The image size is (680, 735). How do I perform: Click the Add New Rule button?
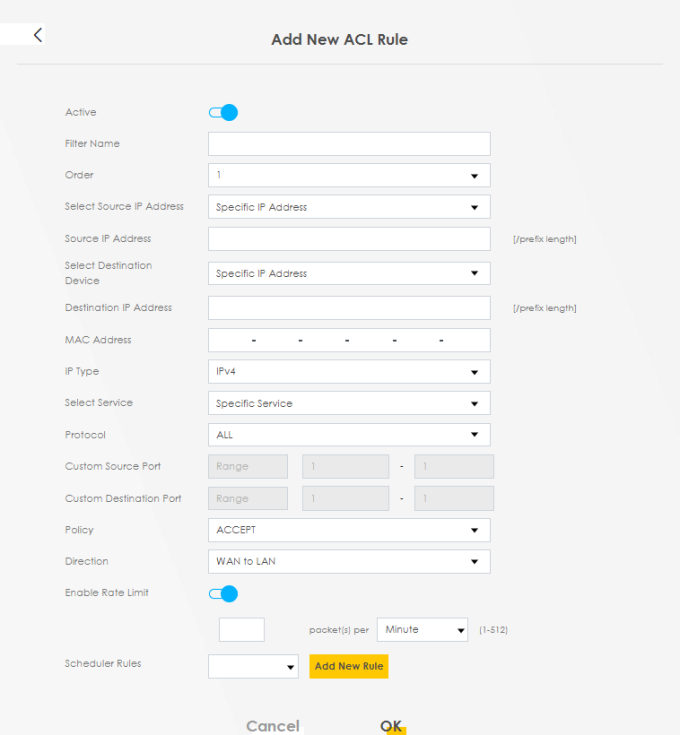(x=349, y=666)
